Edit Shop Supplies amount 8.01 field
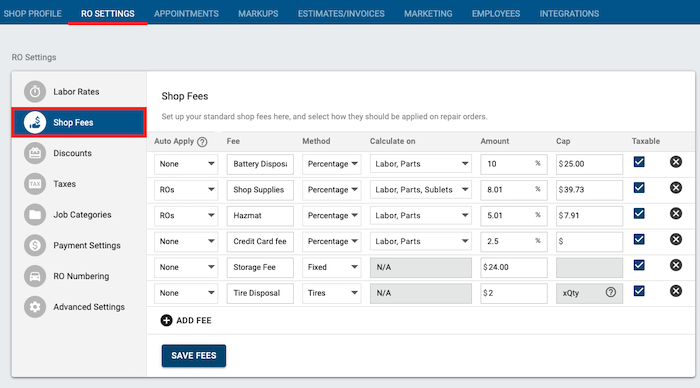This screenshot has height=388, width=700. pos(514,190)
